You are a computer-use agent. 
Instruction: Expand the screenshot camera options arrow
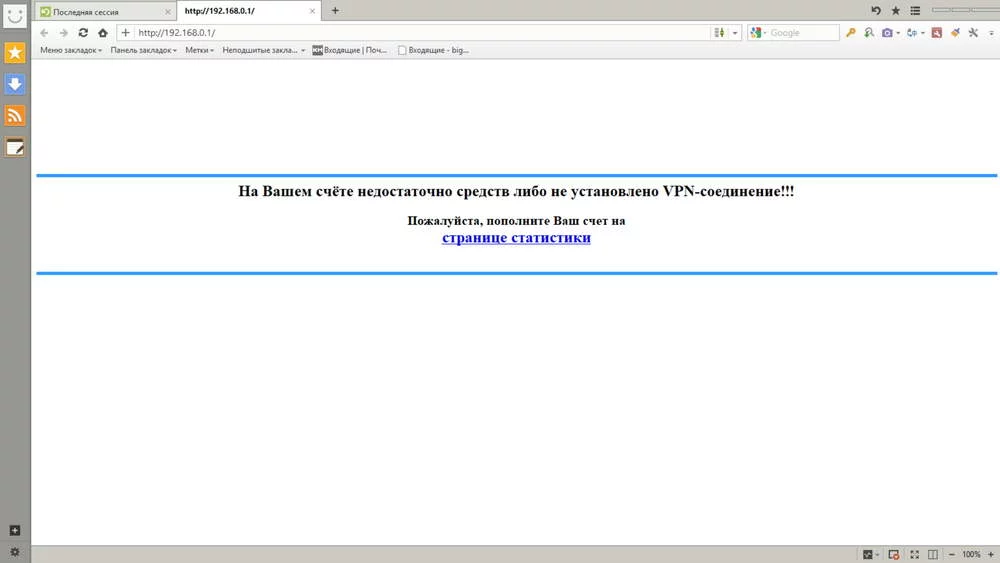click(898, 33)
